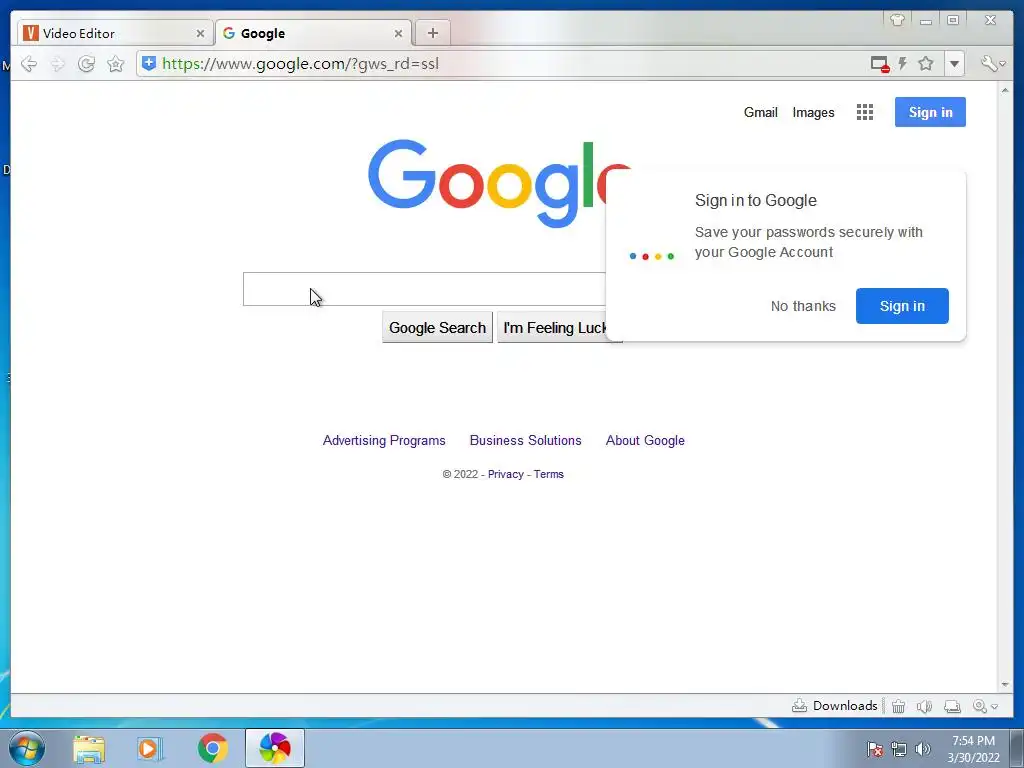Open the Action Center flag icon in tray
The height and width of the screenshot is (768, 1024).
coord(874,749)
